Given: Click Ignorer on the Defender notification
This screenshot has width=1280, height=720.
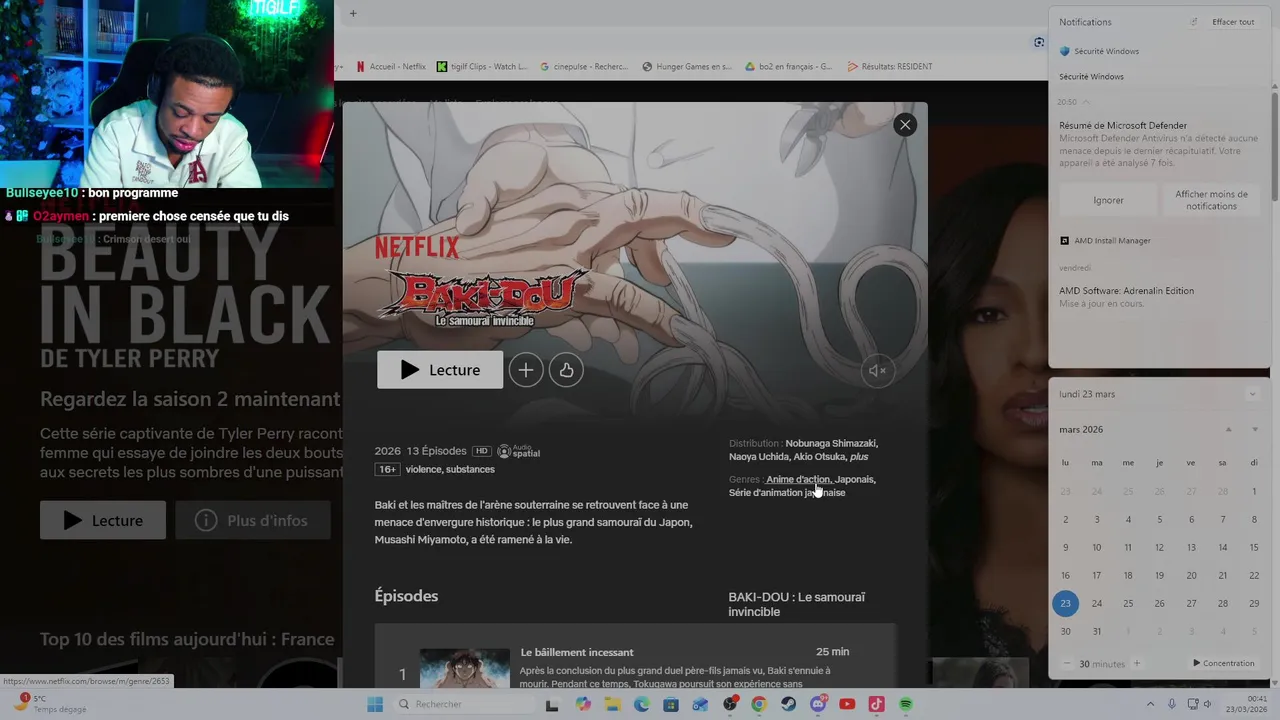Looking at the screenshot, I should pyautogui.click(x=1108, y=200).
